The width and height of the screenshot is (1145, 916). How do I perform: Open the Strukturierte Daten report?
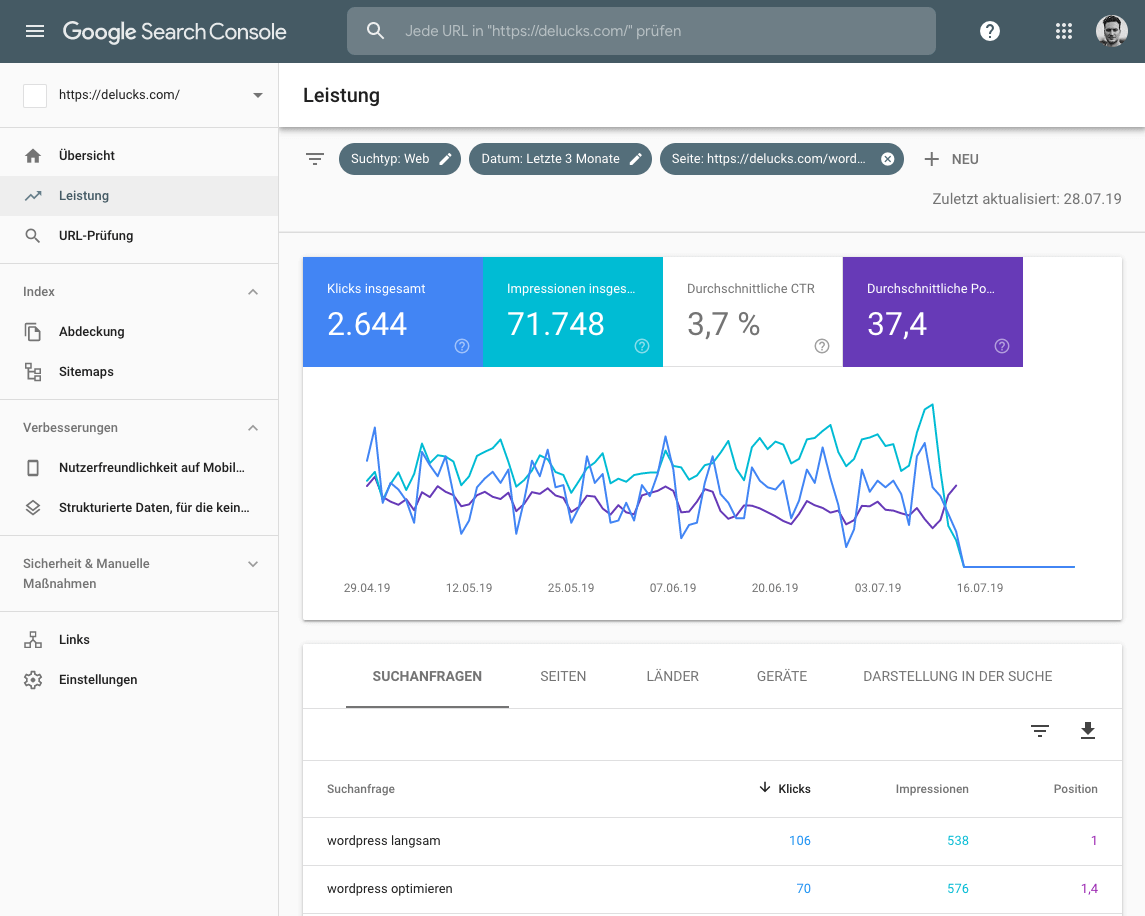coord(139,508)
